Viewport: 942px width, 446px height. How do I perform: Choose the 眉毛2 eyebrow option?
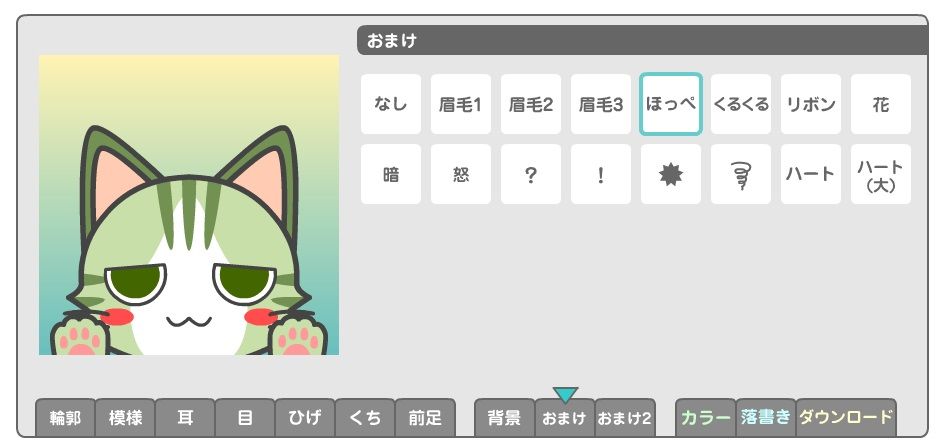[530, 104]
